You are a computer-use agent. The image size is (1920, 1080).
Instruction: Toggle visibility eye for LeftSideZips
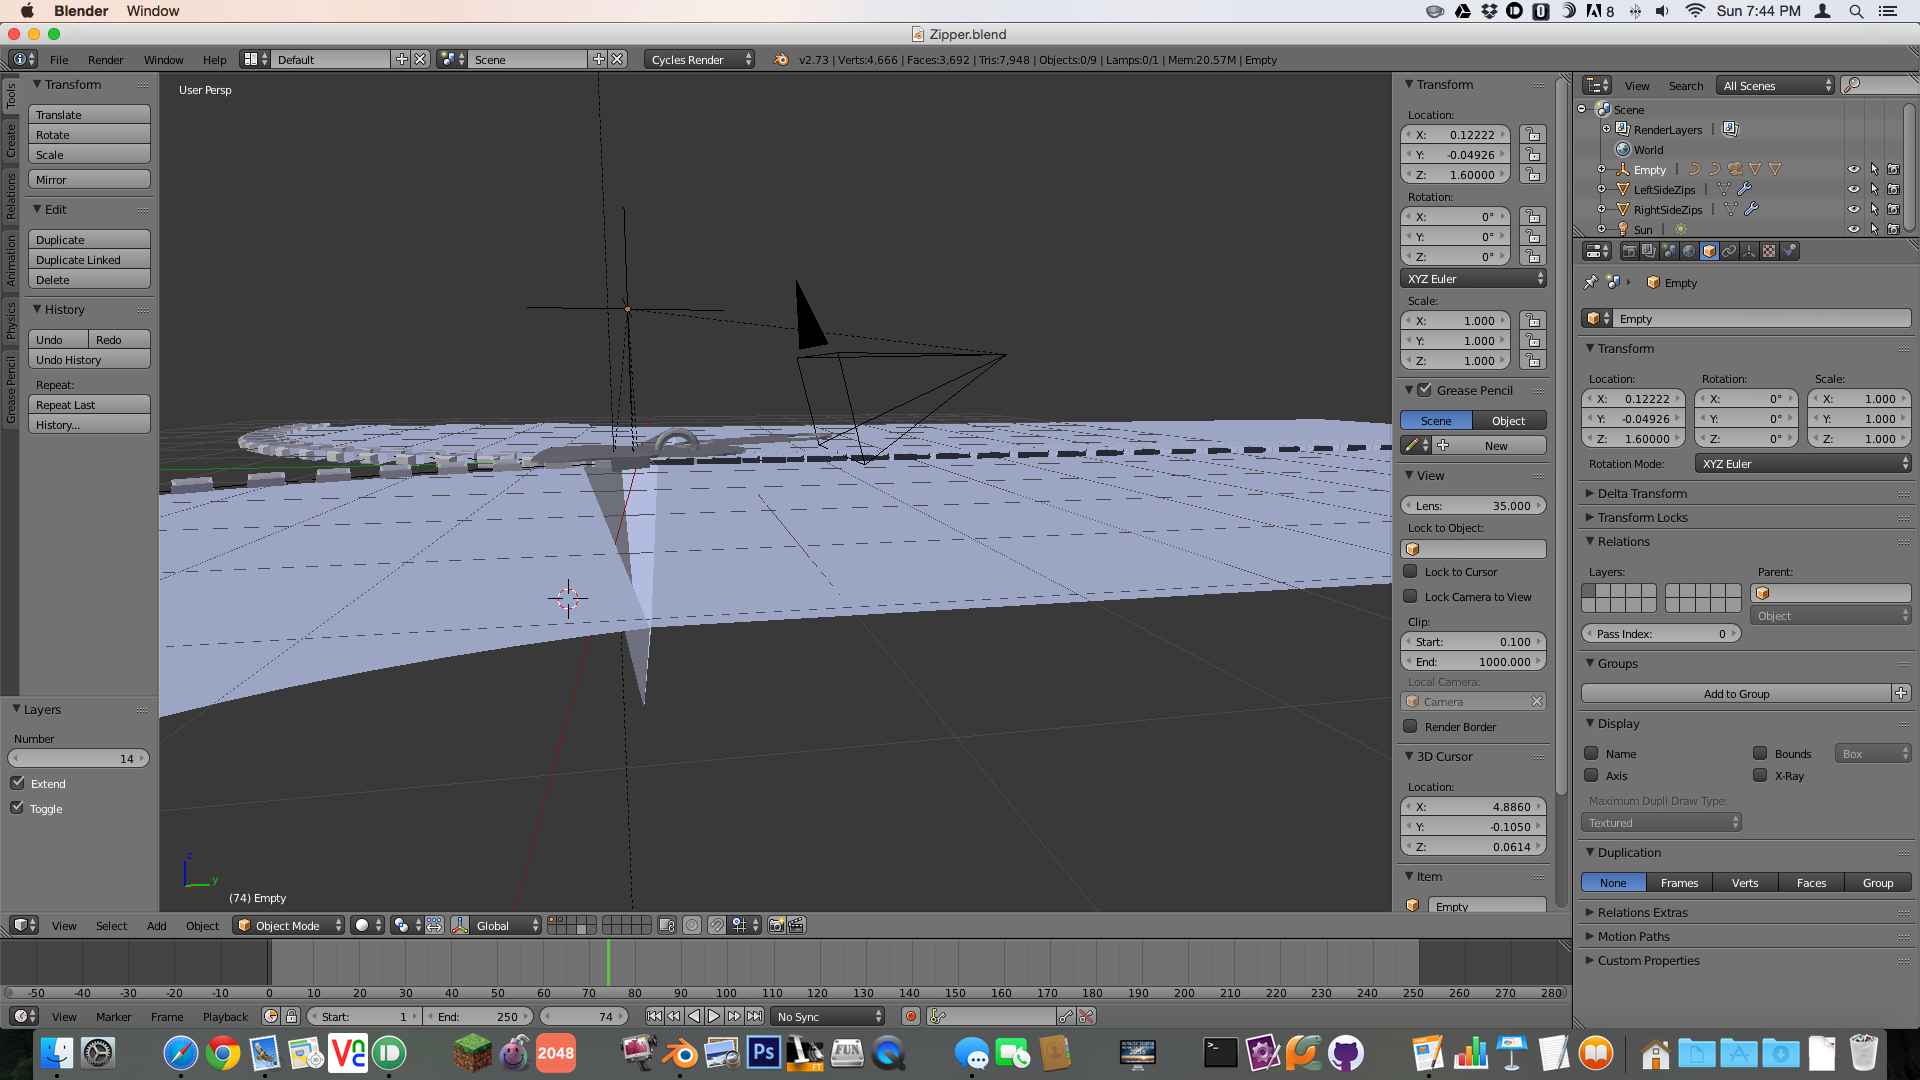pyautogui.click(x=1853, y=190)
